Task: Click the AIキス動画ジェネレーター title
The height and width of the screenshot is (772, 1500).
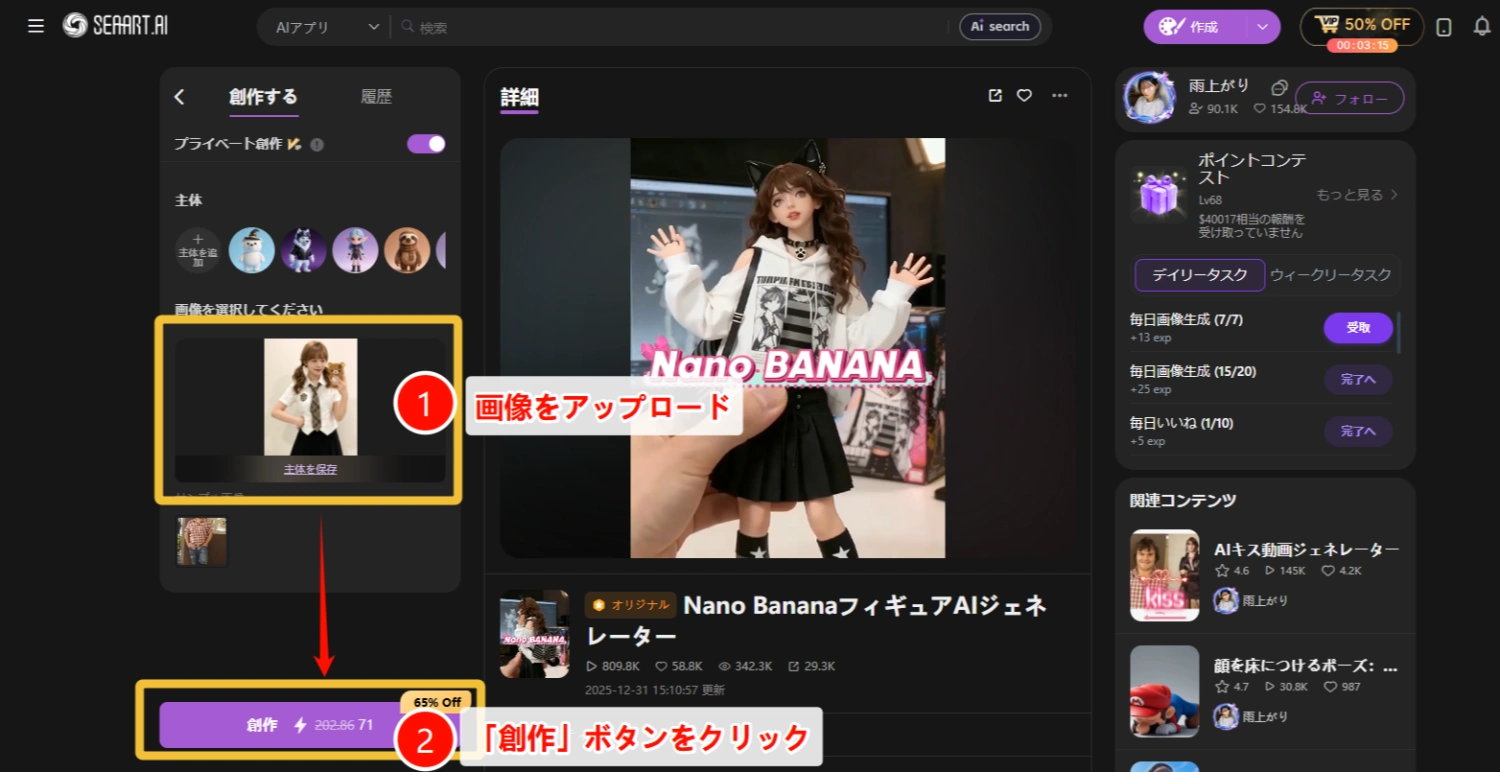Action: [x=1306, y=549]
